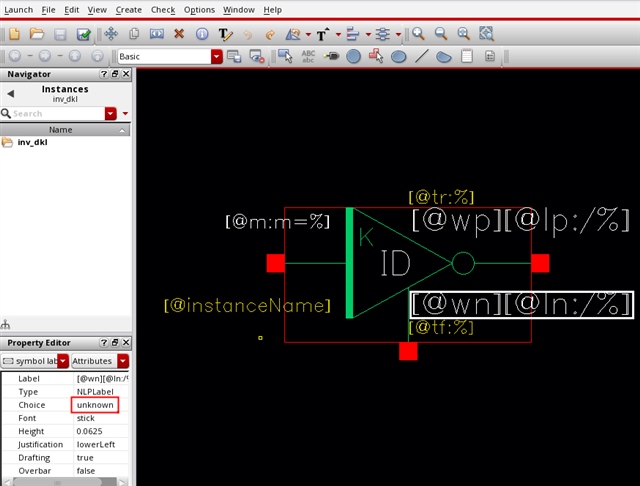Open the Create menu
The width and height of the screenshot is (640, 486).
[128, 9]
